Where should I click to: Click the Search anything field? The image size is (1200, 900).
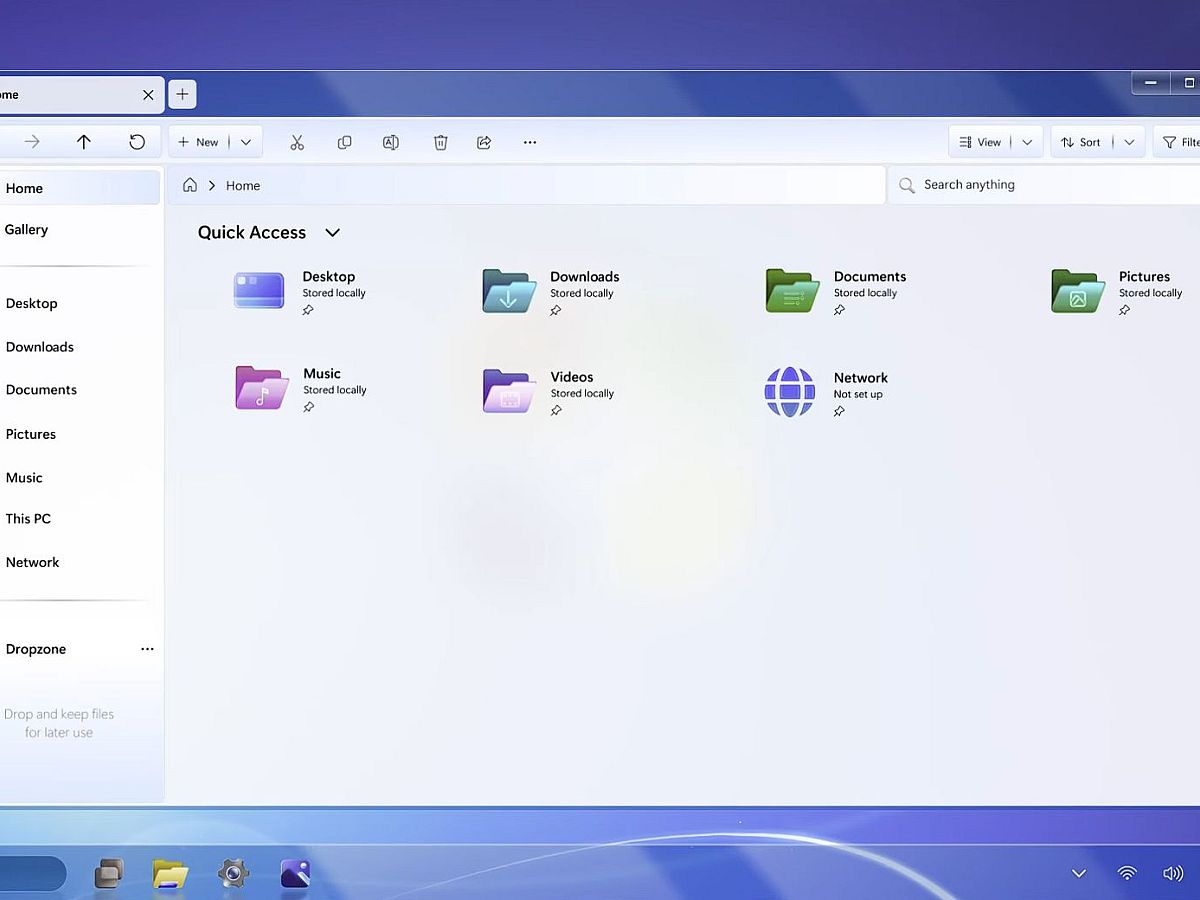[x=1040, y=185]
